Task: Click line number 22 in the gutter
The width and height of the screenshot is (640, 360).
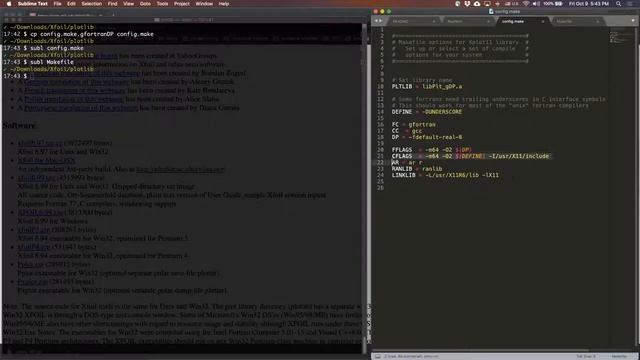Action: tap(380, 162)
